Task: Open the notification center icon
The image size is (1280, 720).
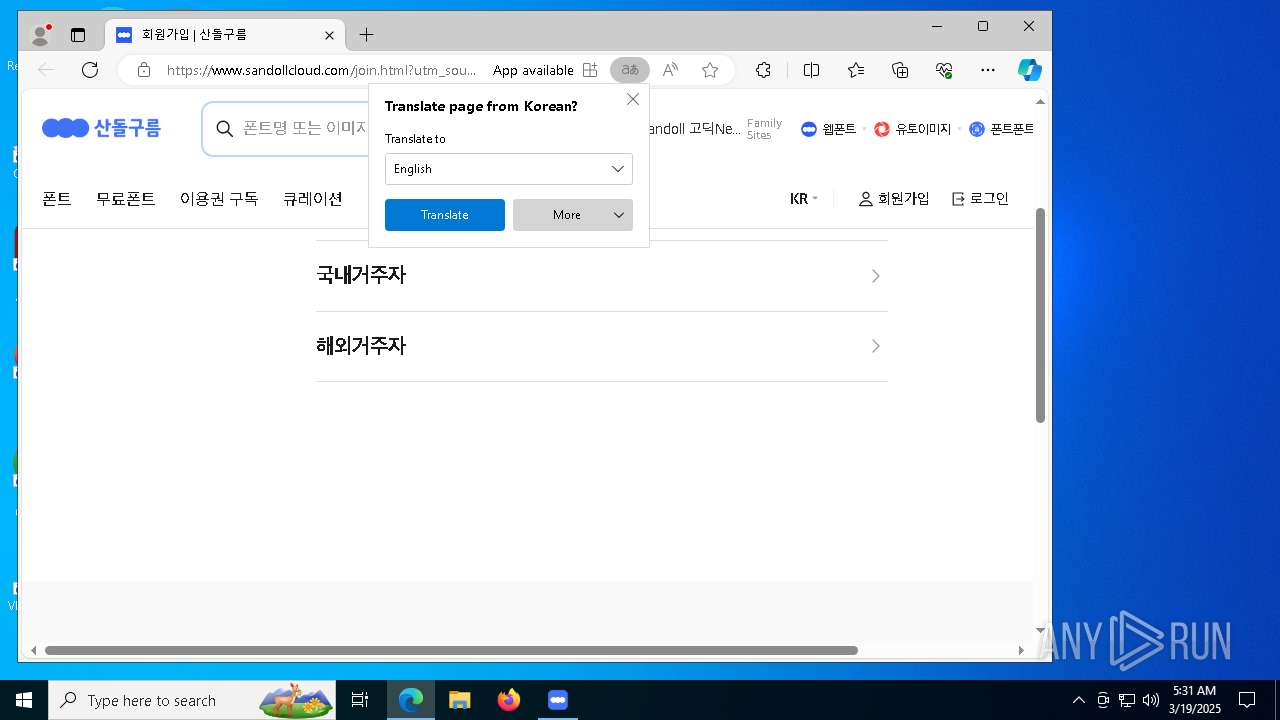Action: [x=1247, y=700]
